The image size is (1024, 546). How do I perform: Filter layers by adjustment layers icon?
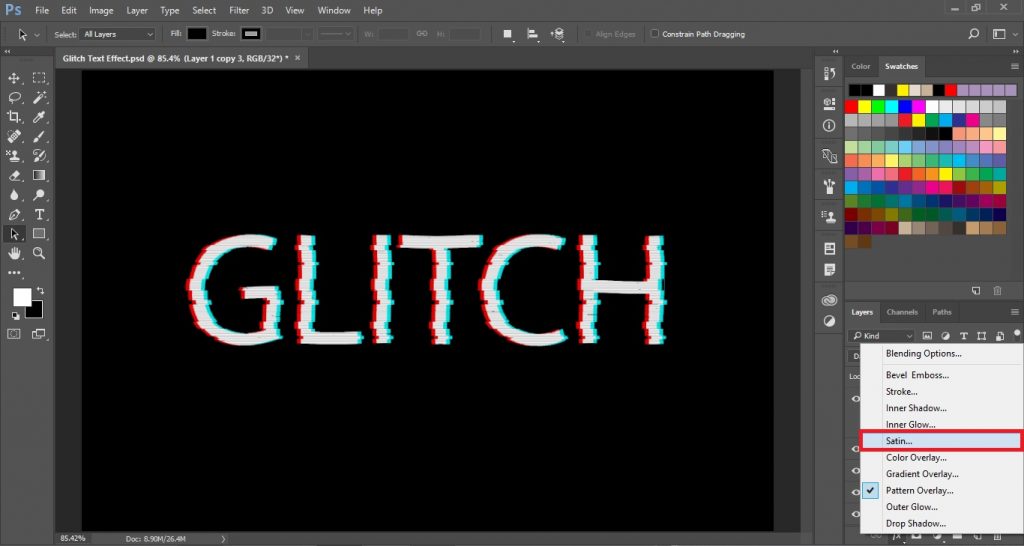click(945, 336)
